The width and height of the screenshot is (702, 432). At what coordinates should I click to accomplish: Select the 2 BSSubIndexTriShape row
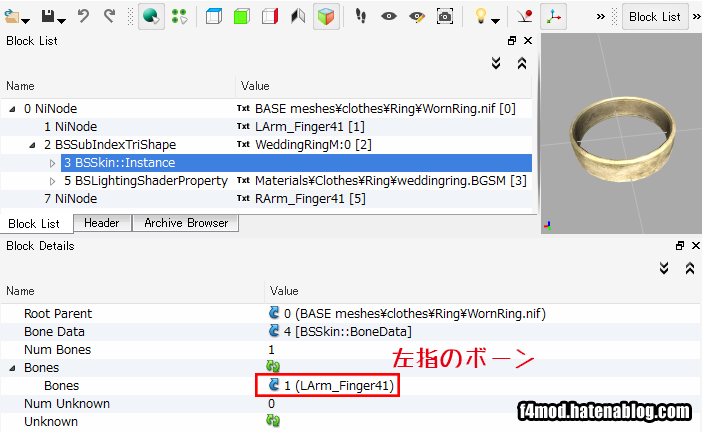pyautogui.click(x=266, y=145)
